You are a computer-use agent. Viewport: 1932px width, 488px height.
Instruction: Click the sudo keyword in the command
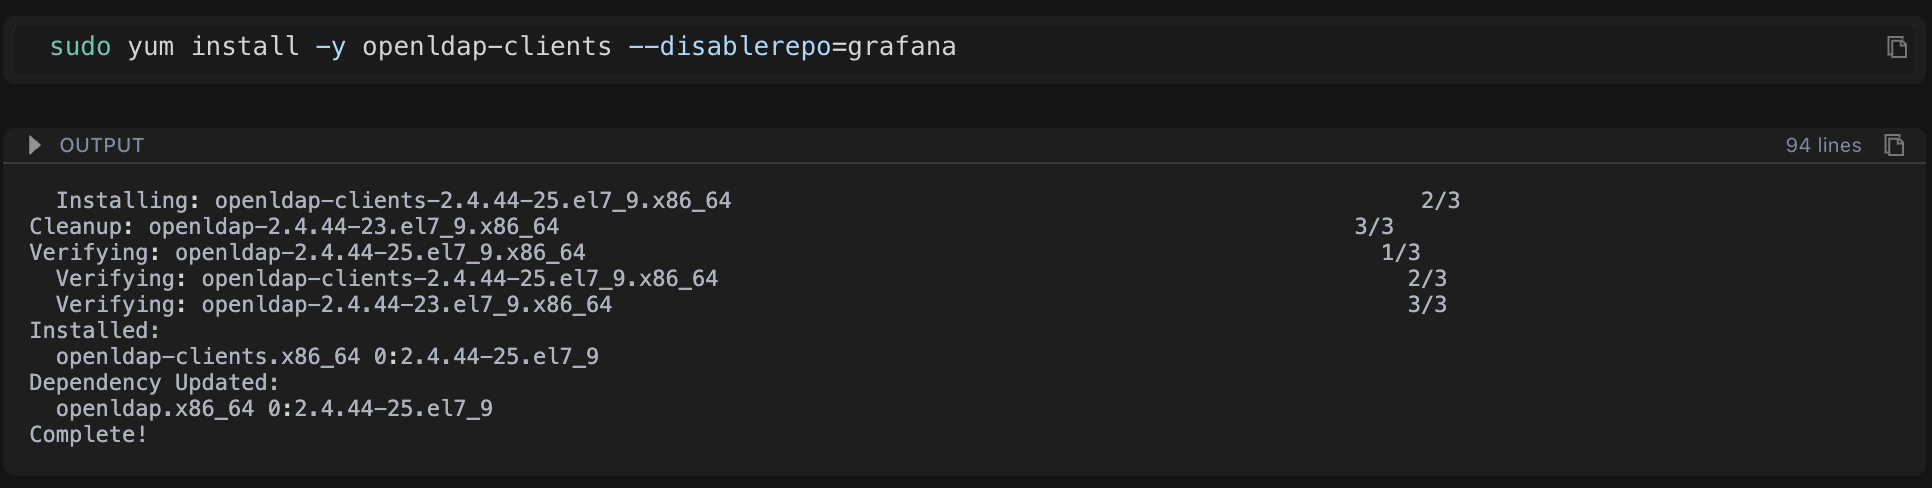pyautogui.click(x=80, y=47)
